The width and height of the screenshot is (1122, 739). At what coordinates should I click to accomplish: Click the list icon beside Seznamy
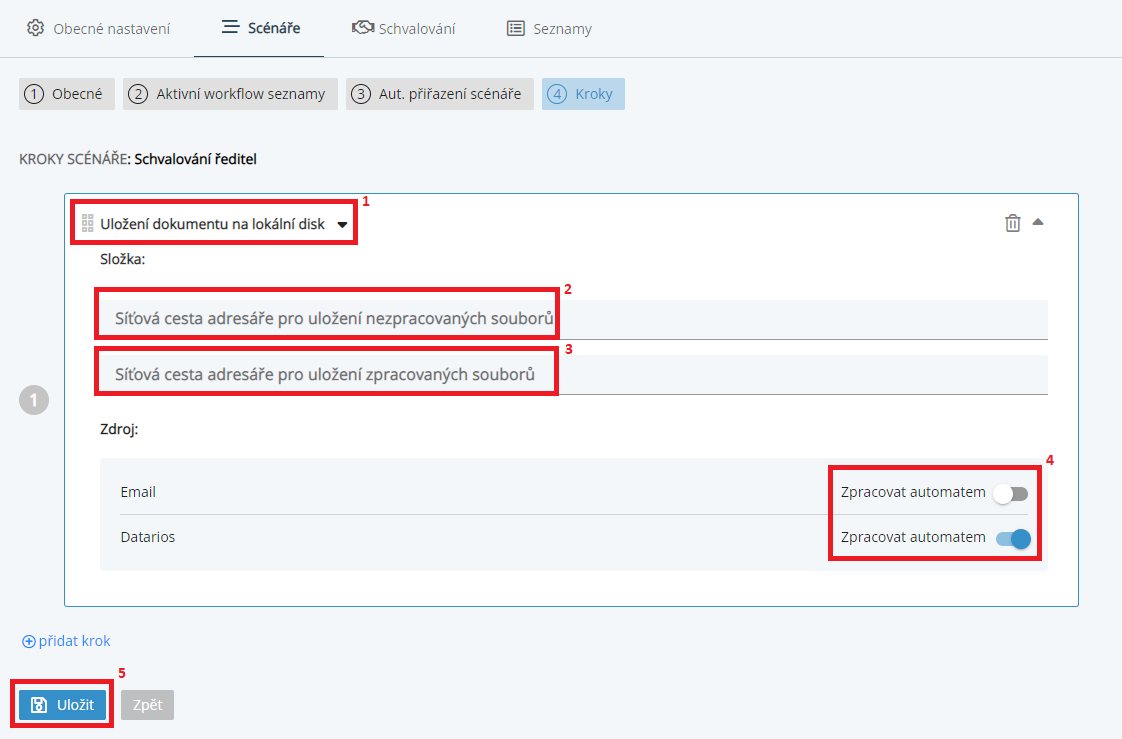(x=515, y=29)
